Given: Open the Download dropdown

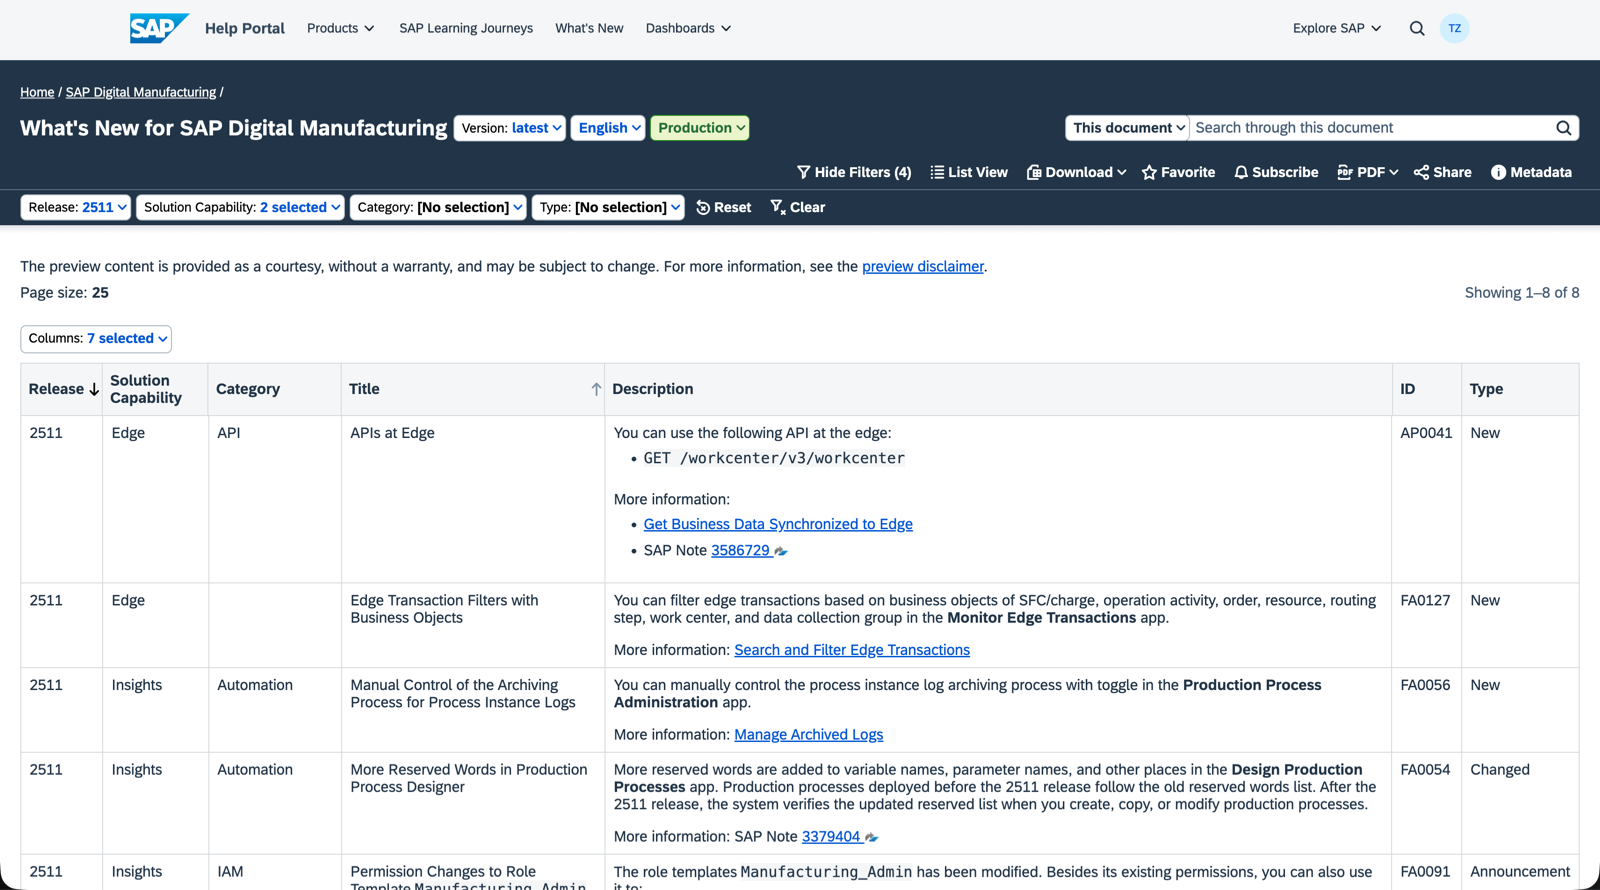Looking at the screenshot, I should click(x=1076, y=172).
